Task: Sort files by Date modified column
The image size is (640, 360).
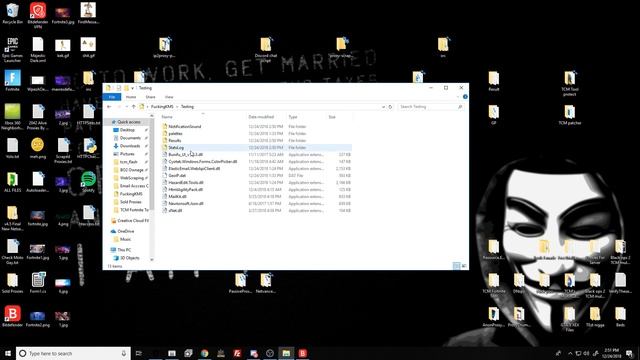Action: pos(261,117)
